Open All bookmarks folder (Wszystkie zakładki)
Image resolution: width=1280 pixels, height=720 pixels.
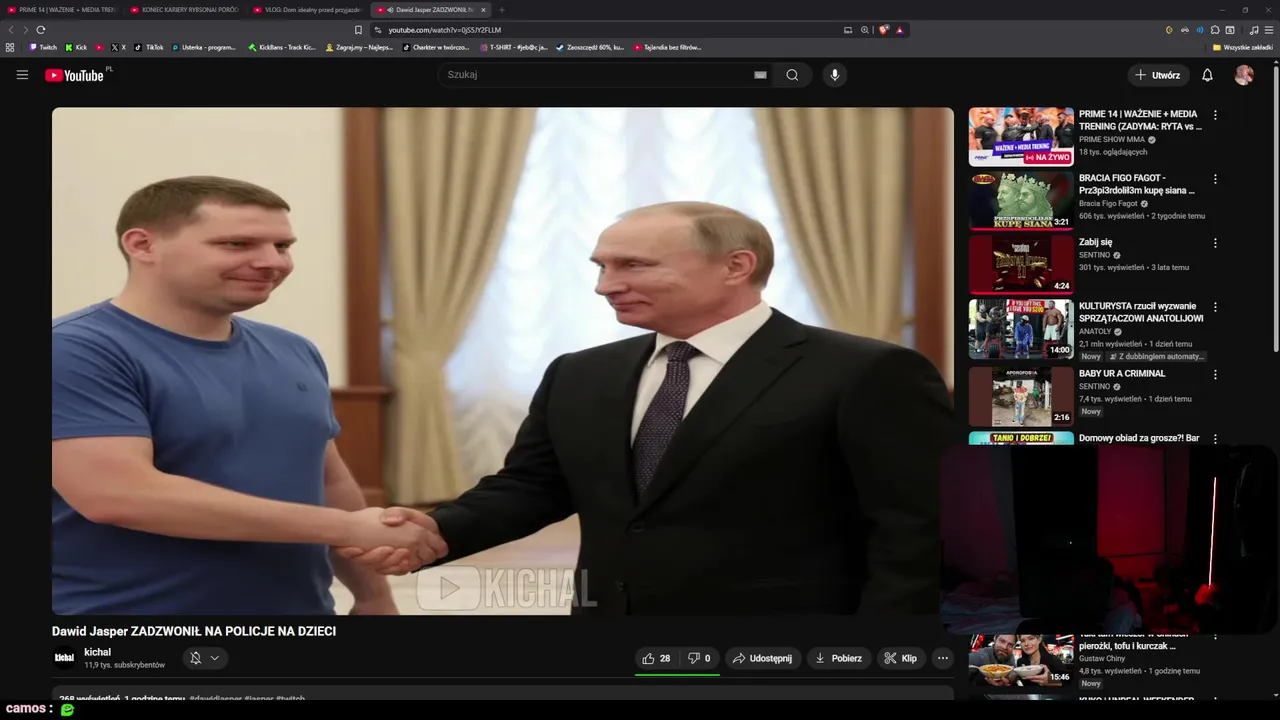pos(1243,47)
